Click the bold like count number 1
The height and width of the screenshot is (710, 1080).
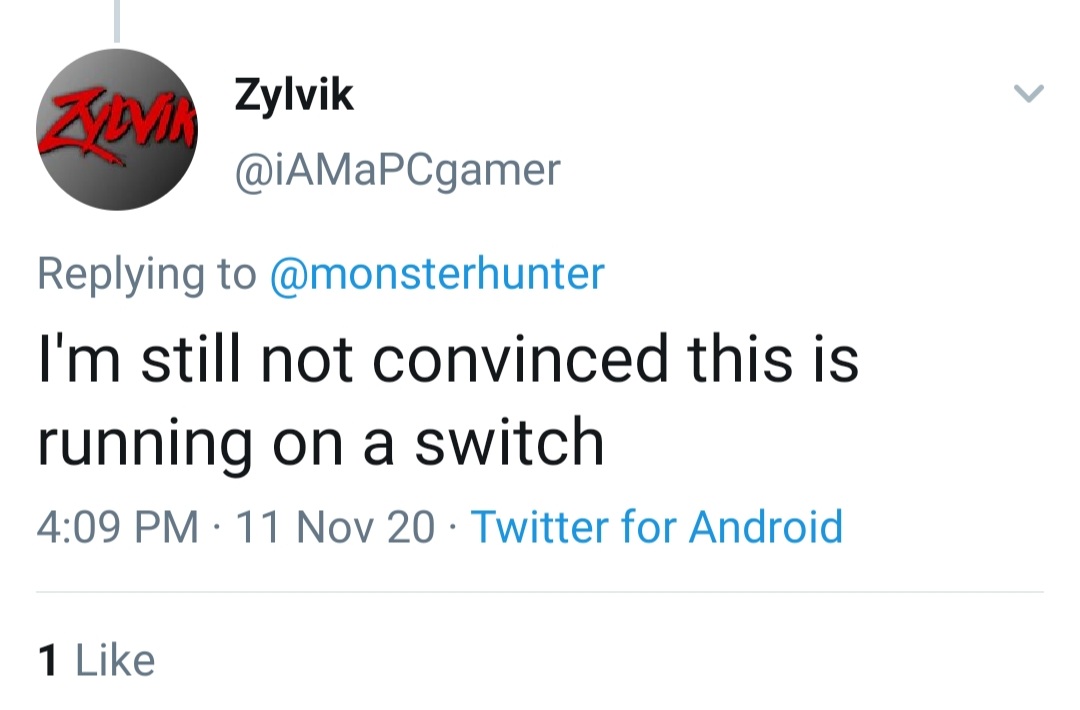point(47,660)
